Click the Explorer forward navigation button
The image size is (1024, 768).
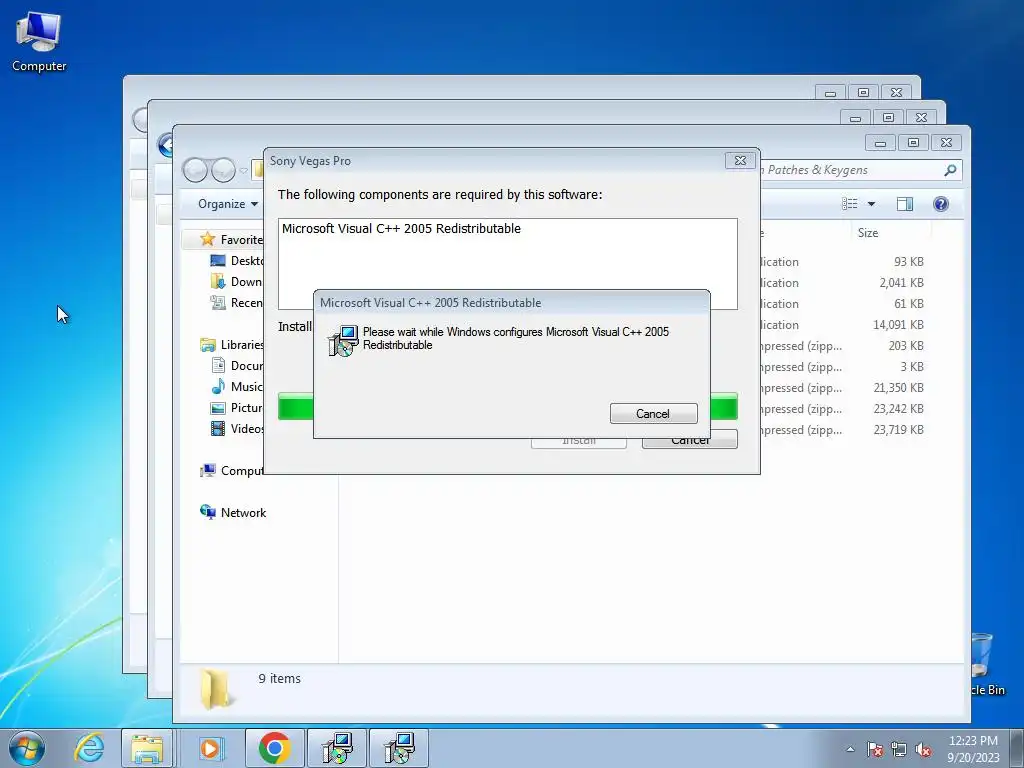click(223, 170)
